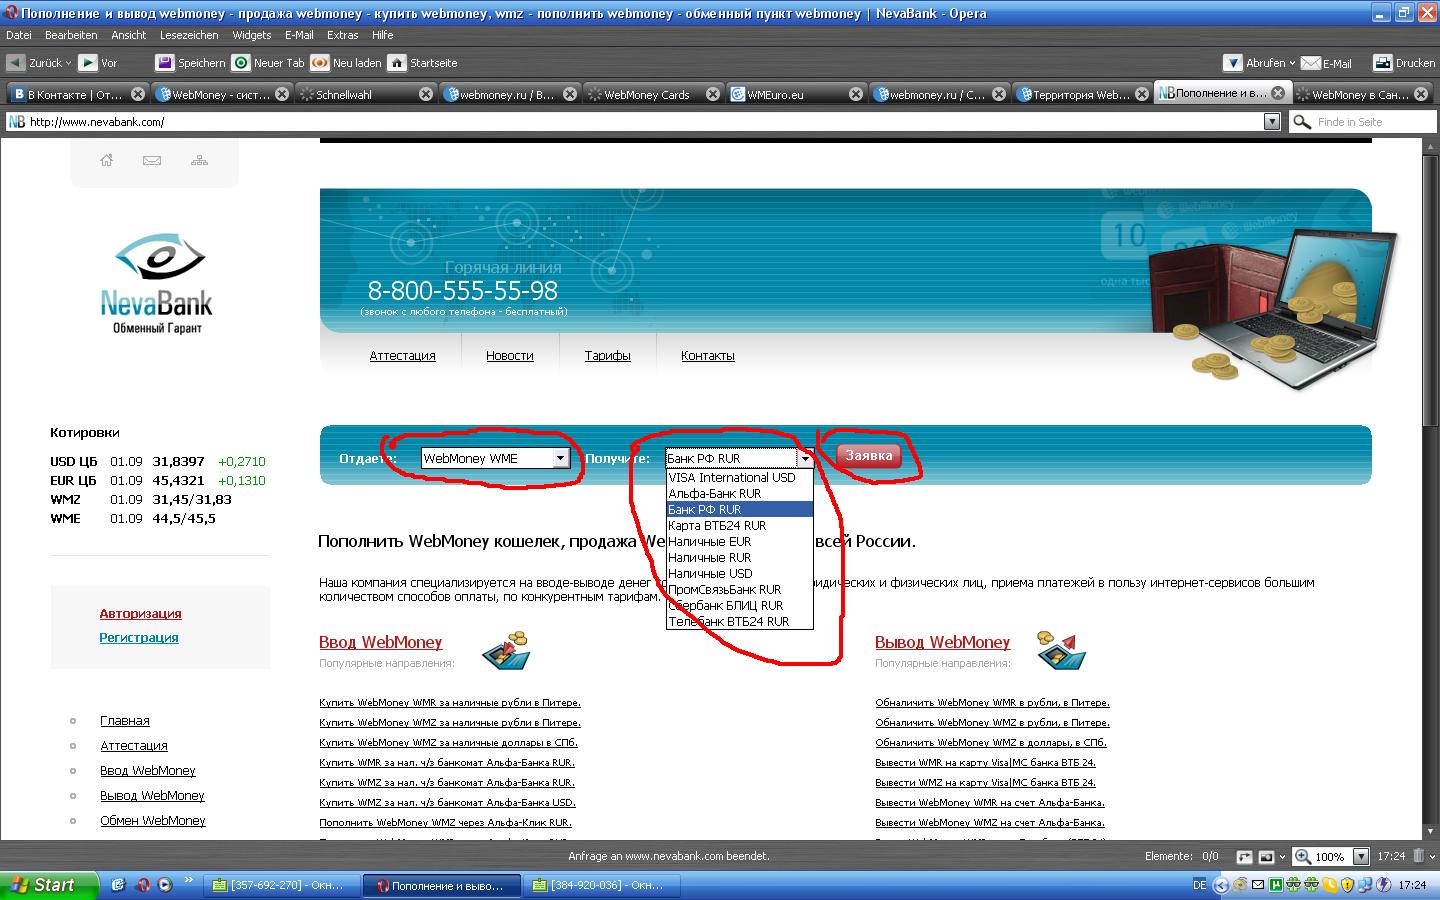Screen dimensions: 1440x900
Task: Click the icon beside Ввод WebMoney heading
Action: click(x=505, y=650)
